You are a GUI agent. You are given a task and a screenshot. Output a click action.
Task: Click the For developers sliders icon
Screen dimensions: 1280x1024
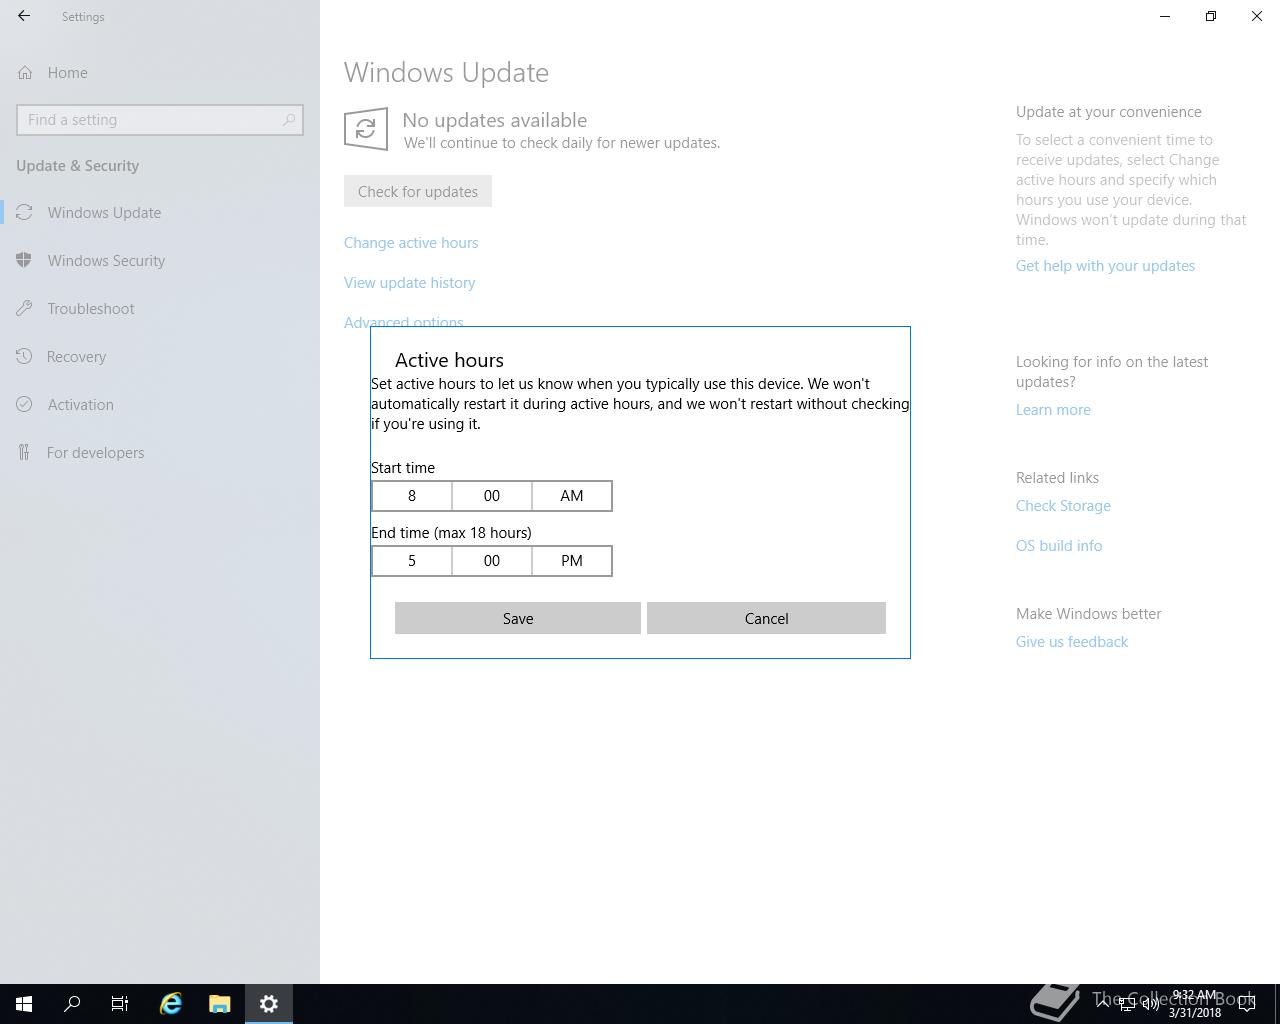[x=24, y=452]
